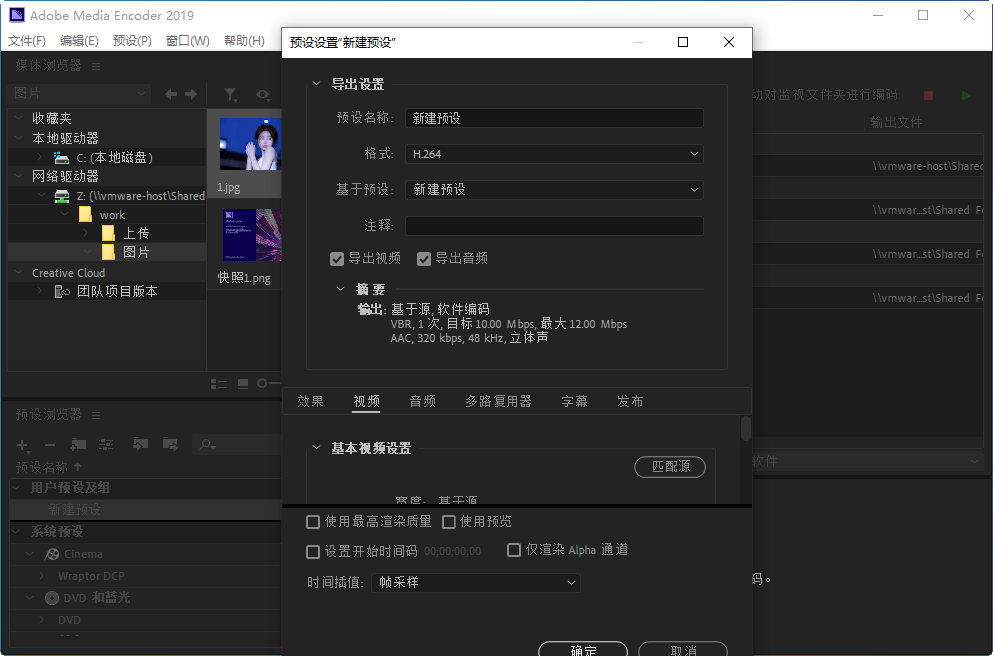
Task: Click the new preset group icon
Action: pos(78,445)
